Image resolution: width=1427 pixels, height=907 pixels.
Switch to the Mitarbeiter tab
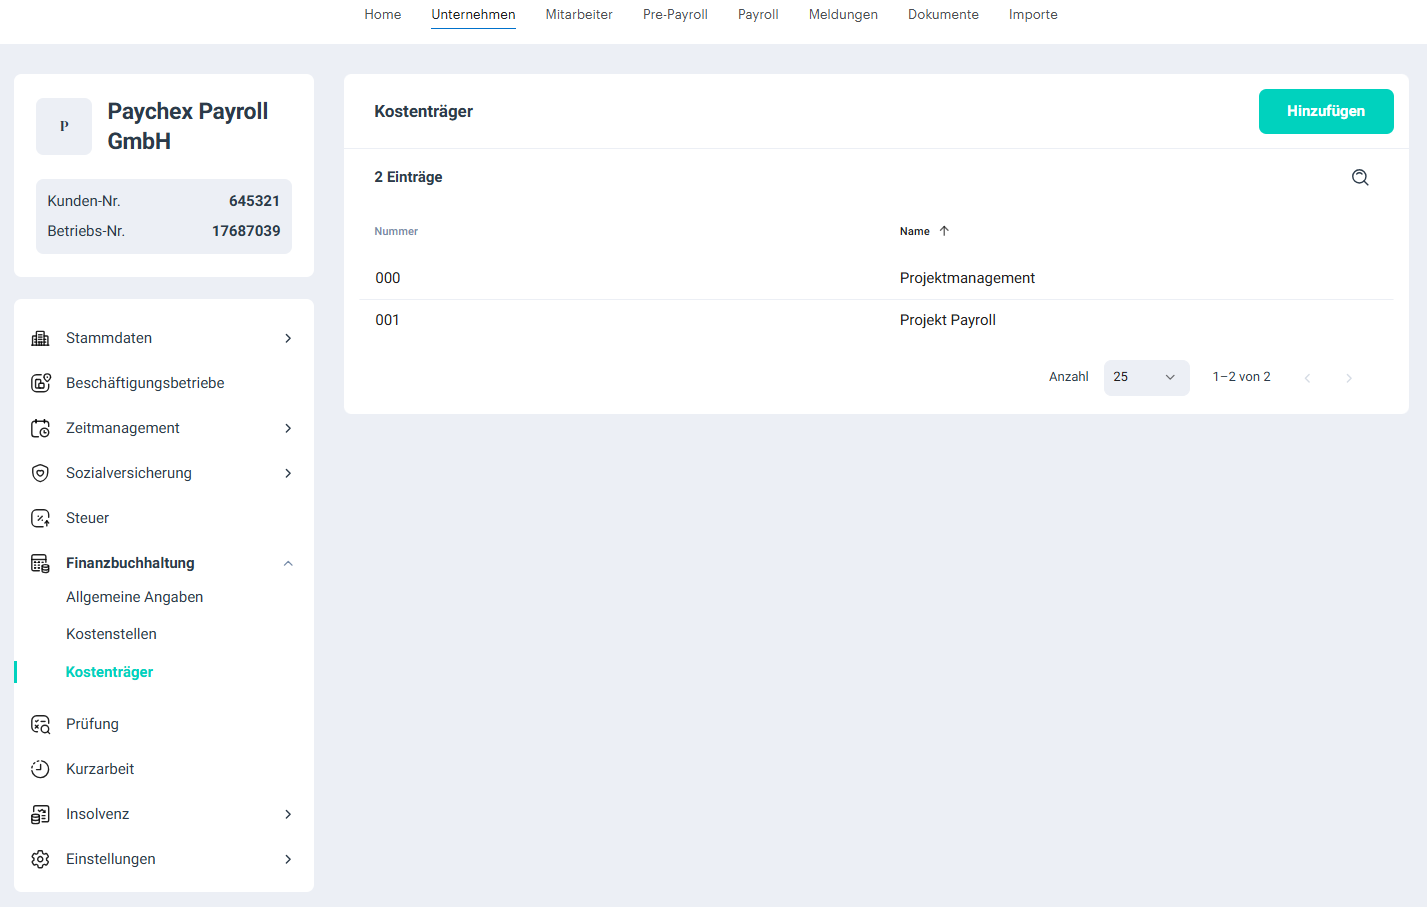[x=579, y=15]
